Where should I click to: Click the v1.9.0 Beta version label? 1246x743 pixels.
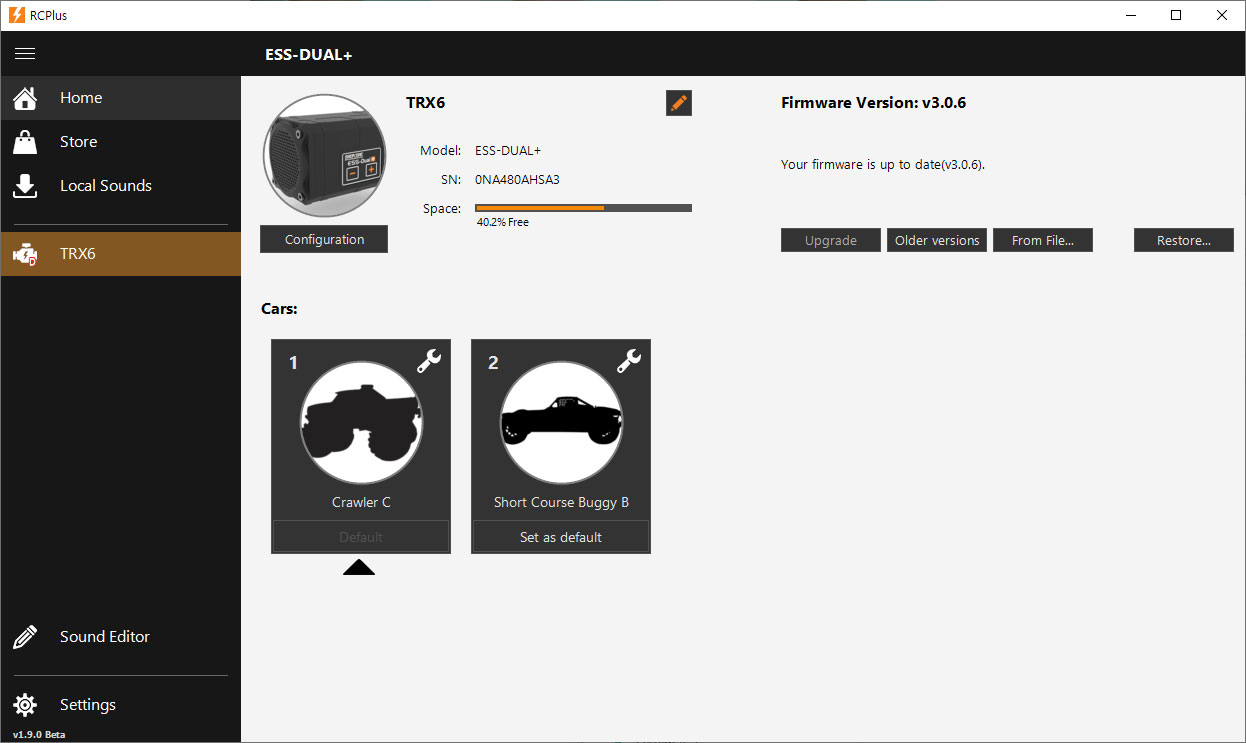(39, 735)
